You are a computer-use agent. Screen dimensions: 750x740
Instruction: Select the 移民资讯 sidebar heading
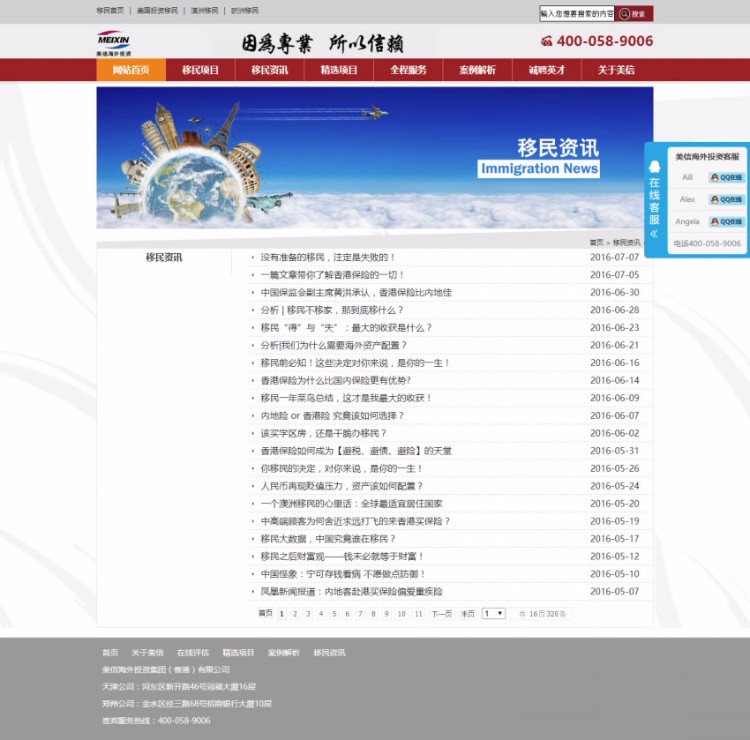click(x=164, y=257)
